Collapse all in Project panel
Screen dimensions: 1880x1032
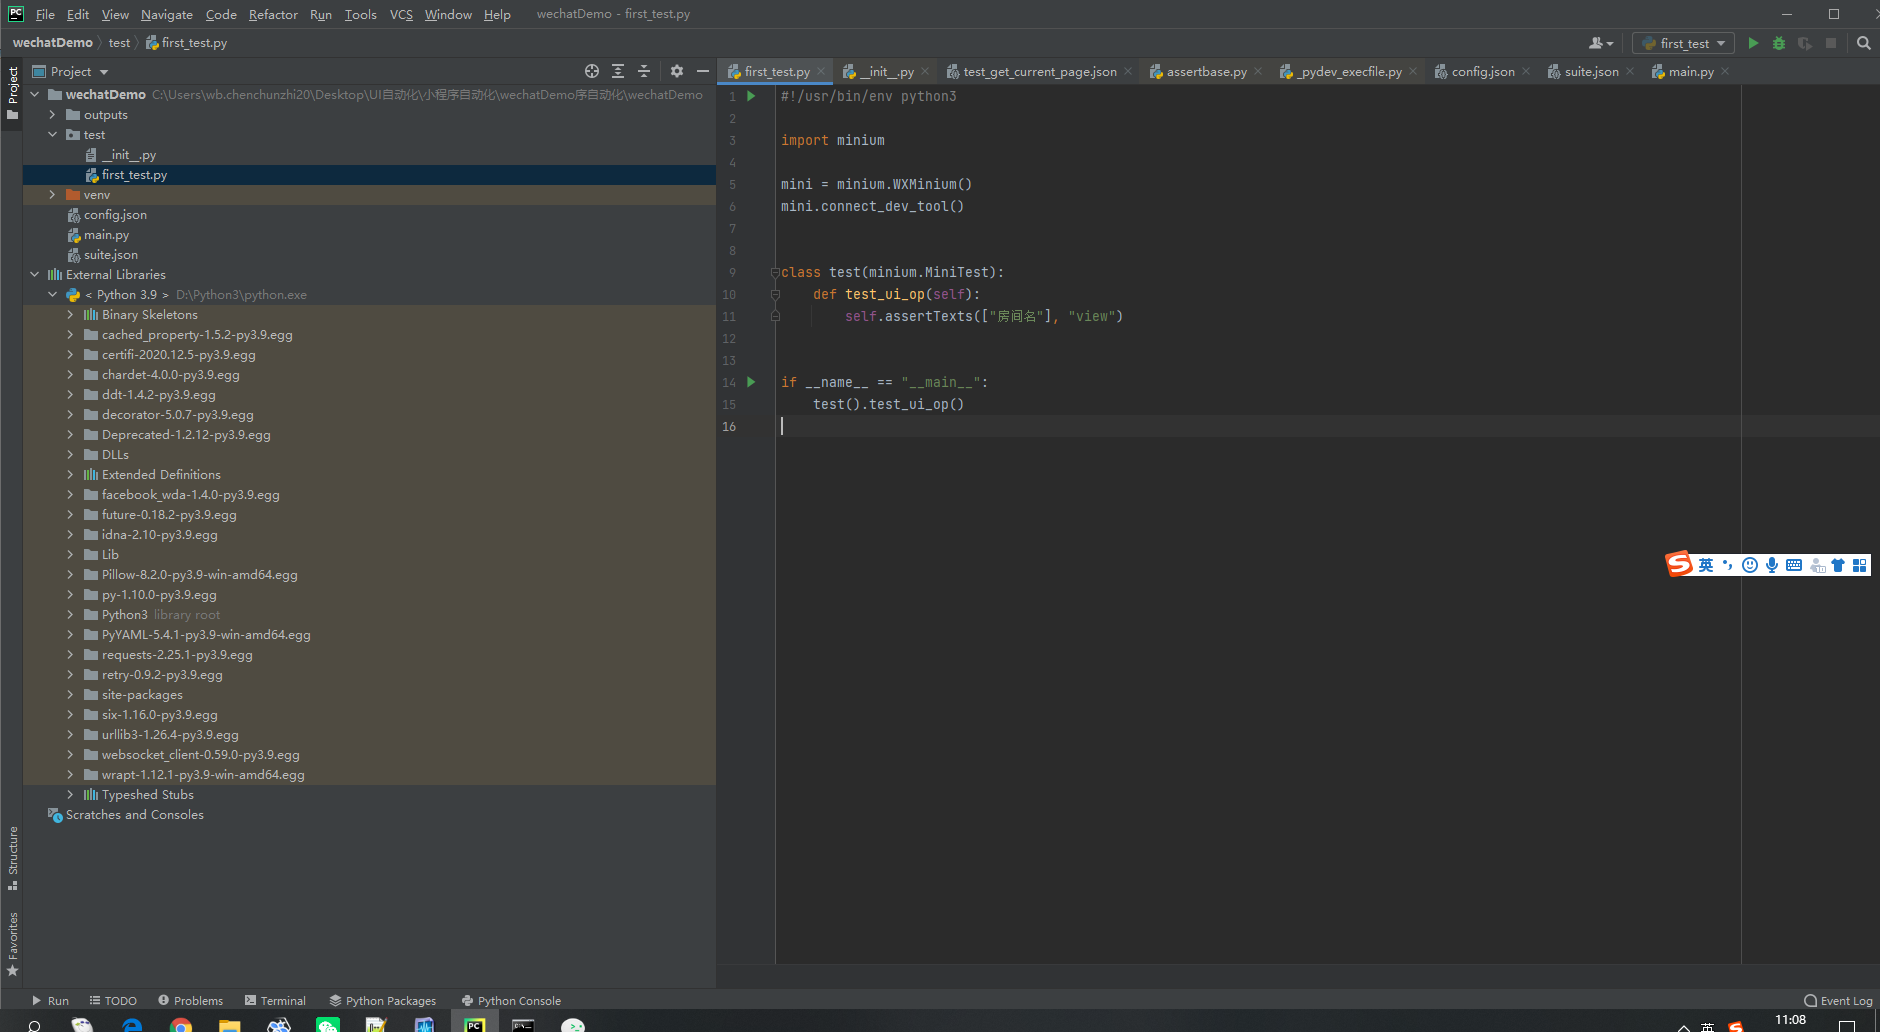point(644,71)
